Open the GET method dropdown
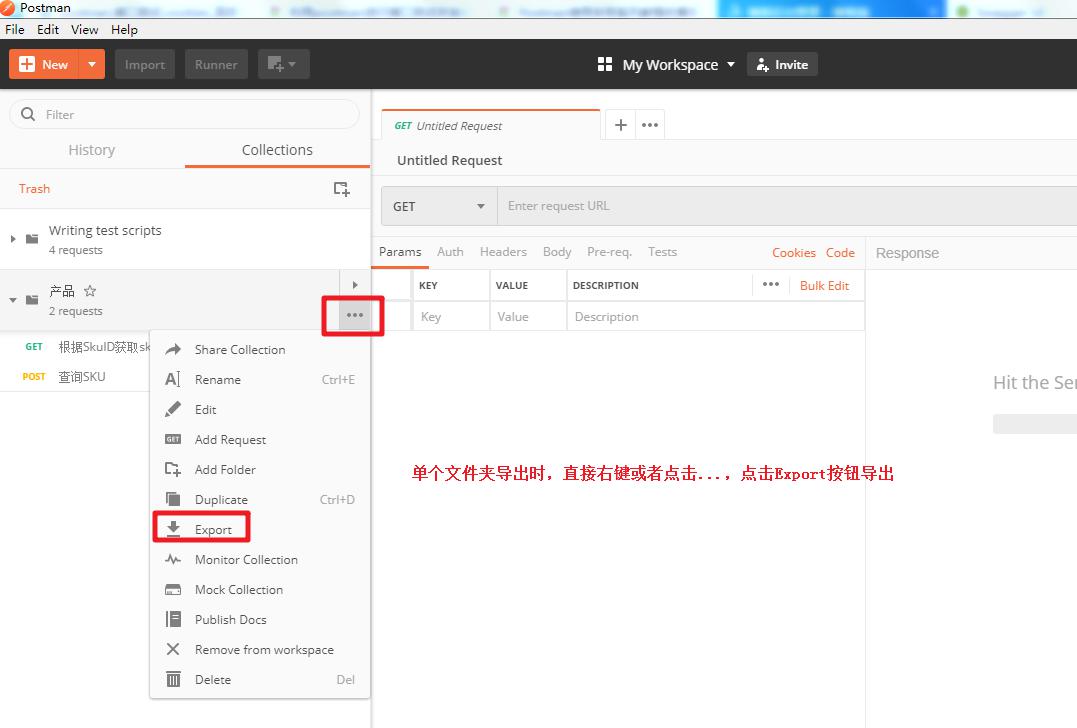This screenshot has height=728, width=1077. click(439, 206)
